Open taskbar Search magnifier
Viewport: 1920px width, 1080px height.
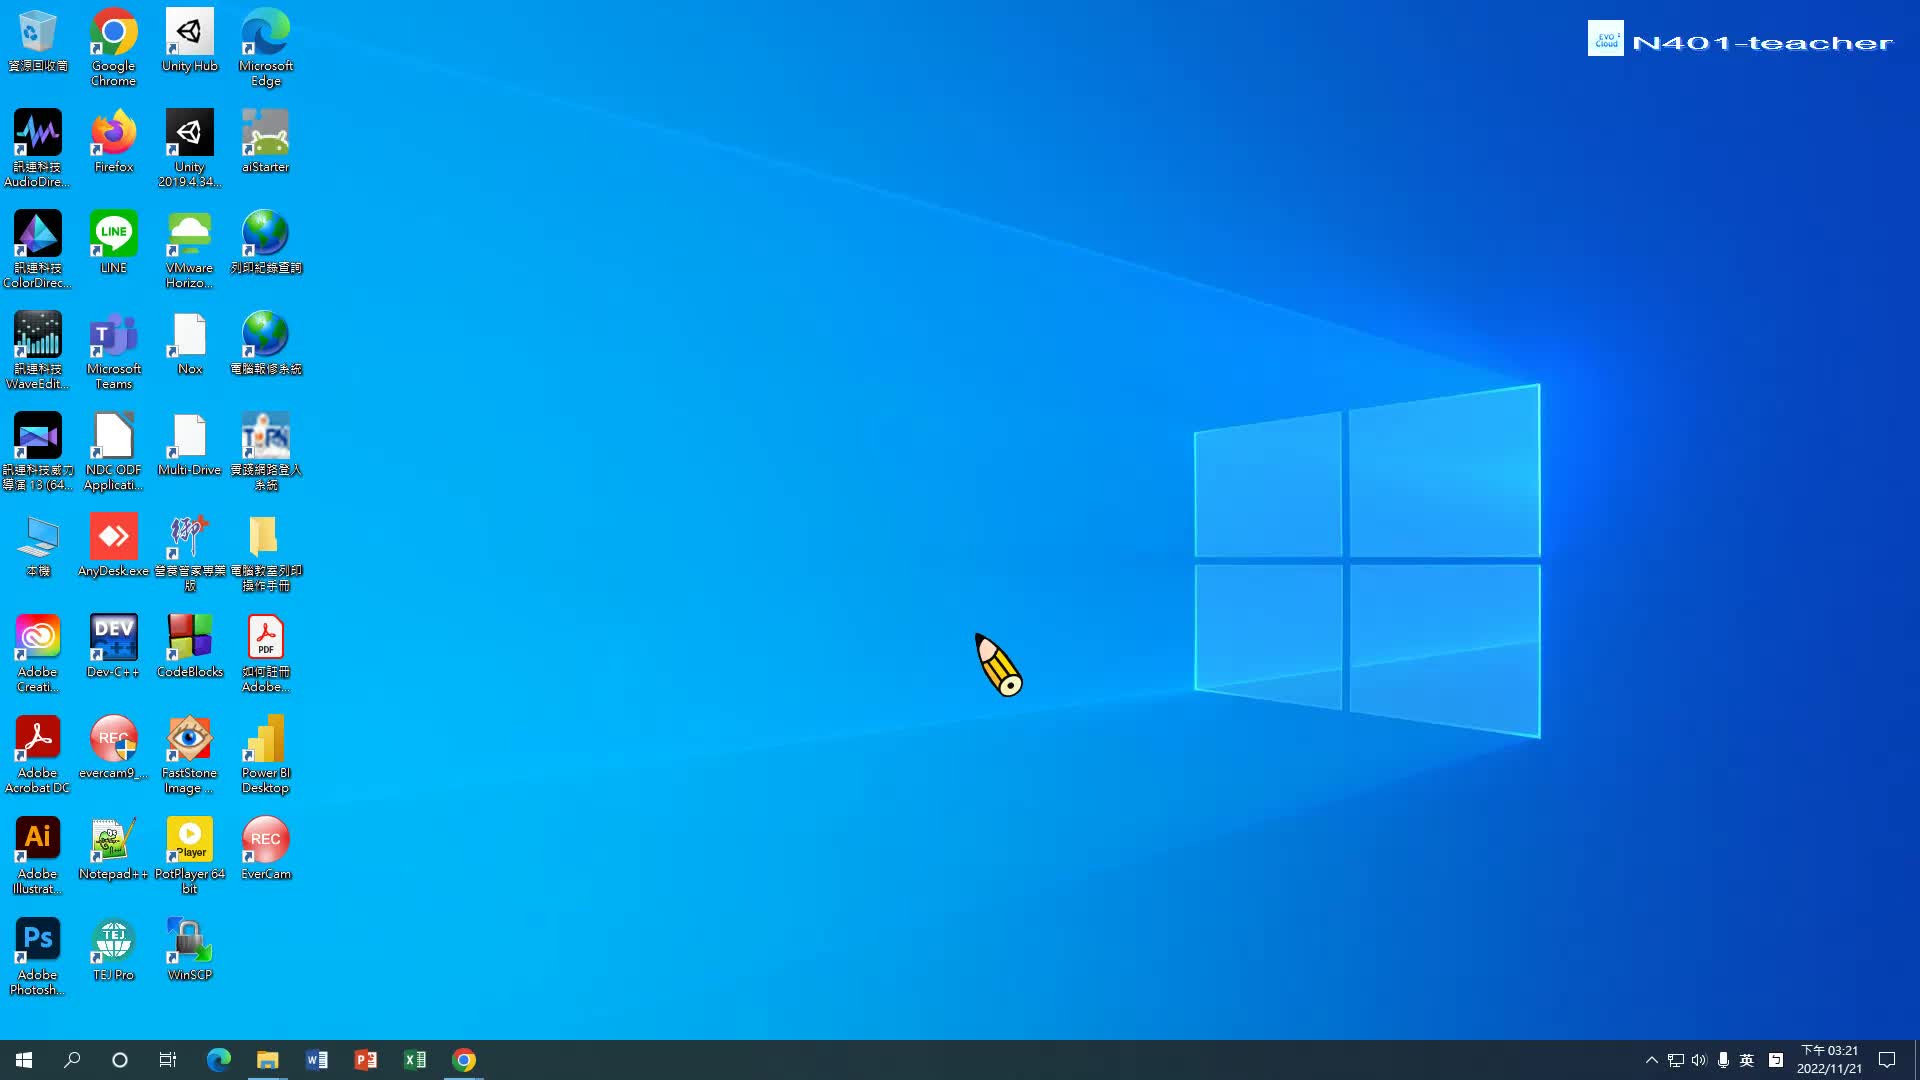tap(72, 1060)
